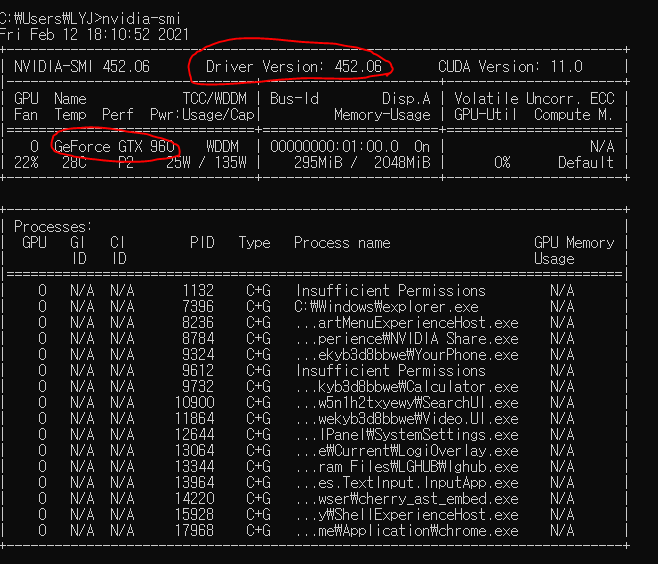Click the ShellExperienceHost.exe process name
Viewport: 658px width, 564px height.
(406, 515)
